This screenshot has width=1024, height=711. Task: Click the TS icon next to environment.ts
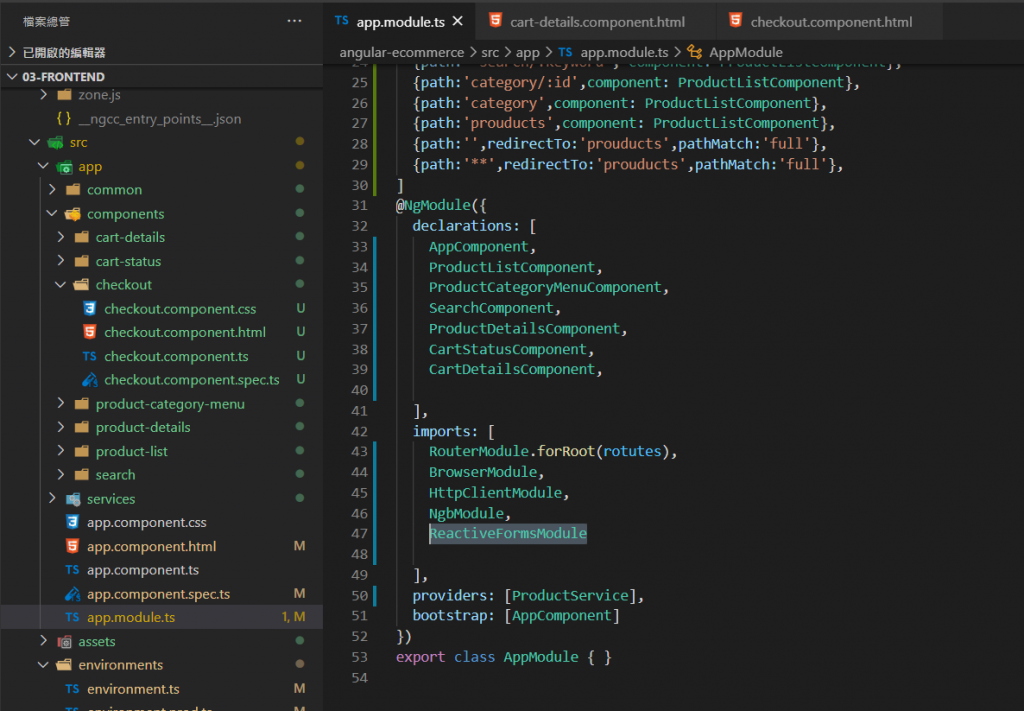pyautogui.click(x=72, y=689)
